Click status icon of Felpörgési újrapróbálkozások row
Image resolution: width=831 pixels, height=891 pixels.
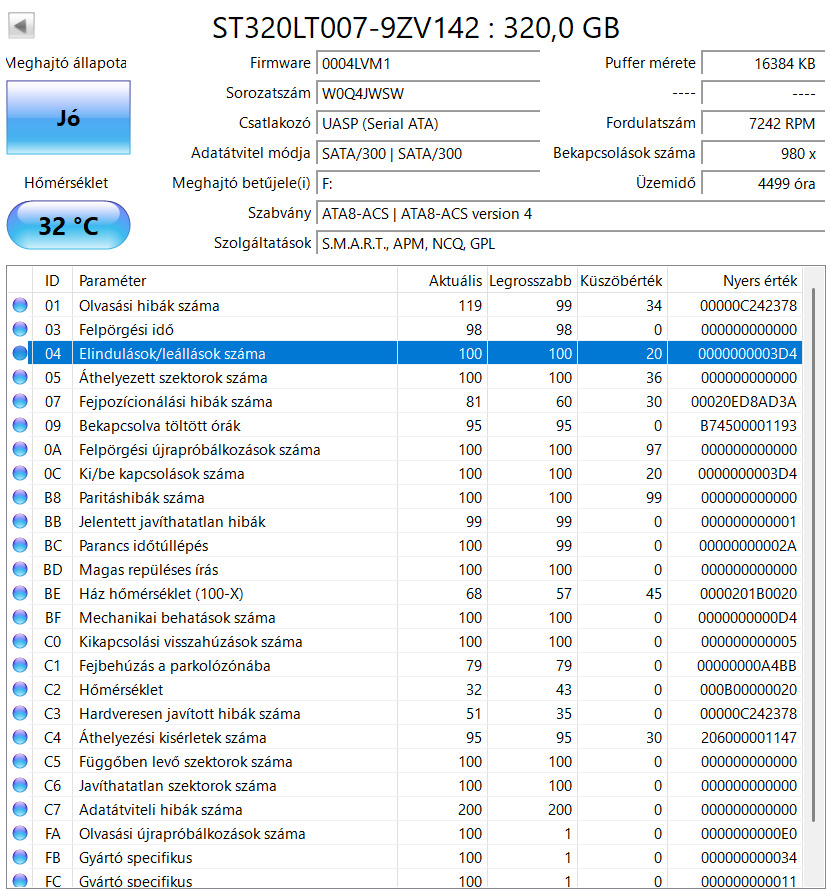click(x=20, y=449)
